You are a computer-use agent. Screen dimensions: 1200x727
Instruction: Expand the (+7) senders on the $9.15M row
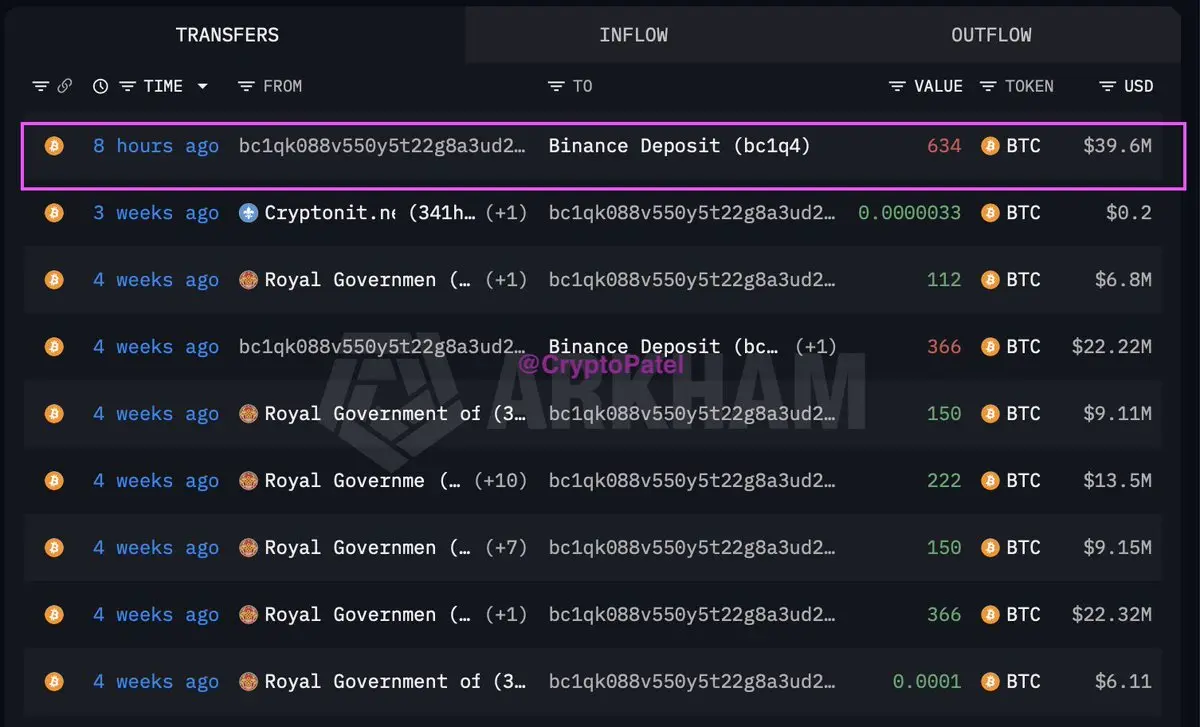click(505, 548)
